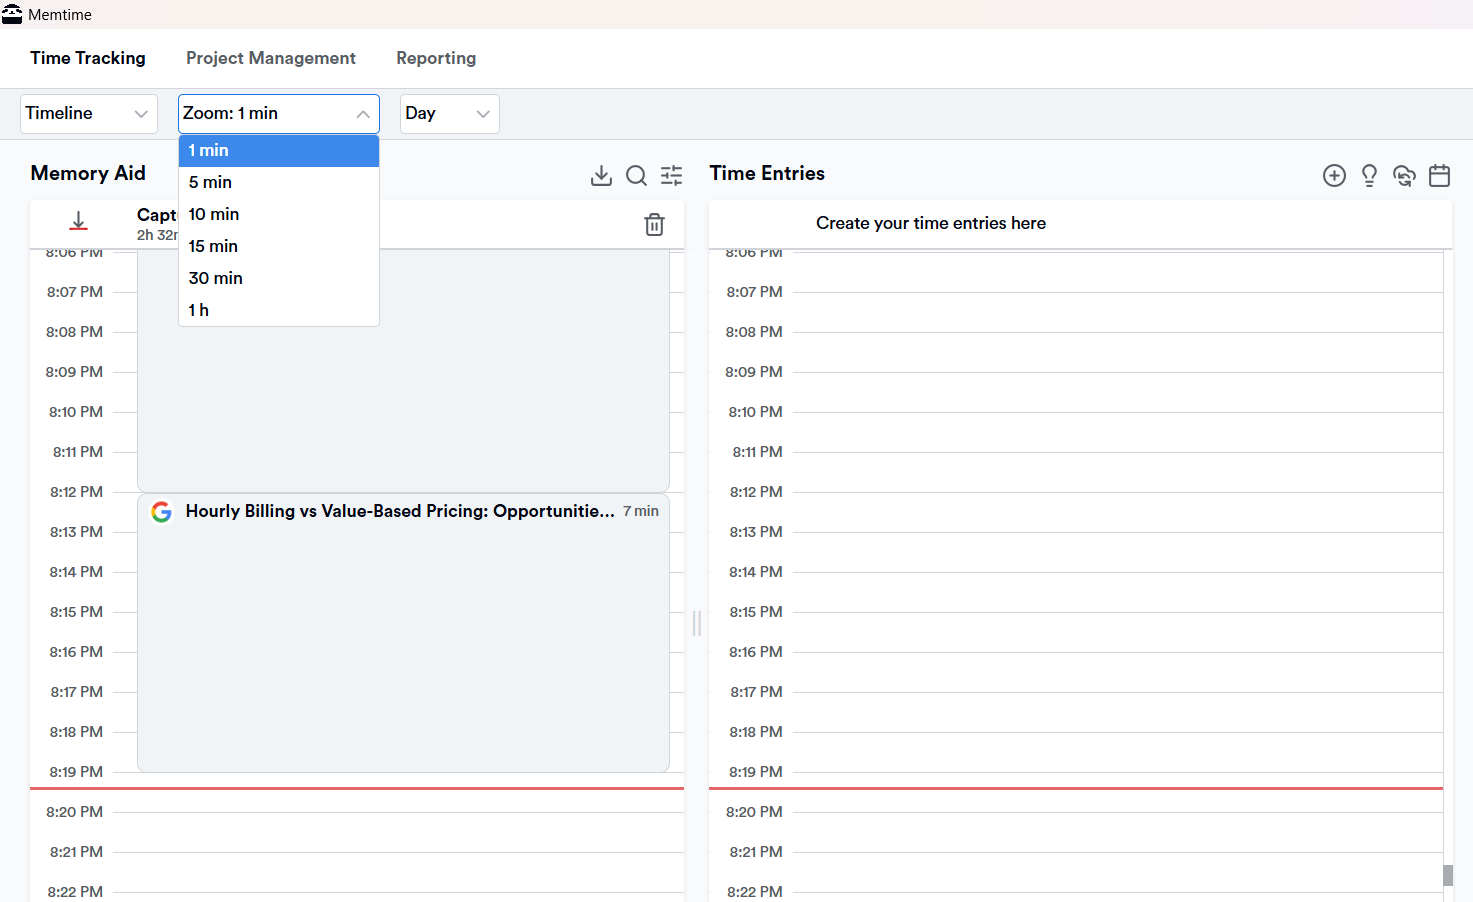Switch to Project Management tab

coord(271,58)
